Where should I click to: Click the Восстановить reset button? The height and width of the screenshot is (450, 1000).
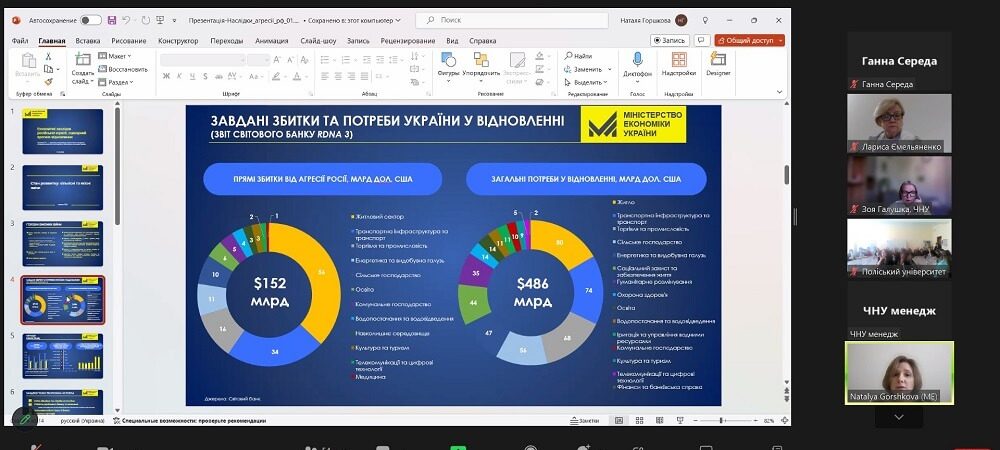(x=122, y=69)
